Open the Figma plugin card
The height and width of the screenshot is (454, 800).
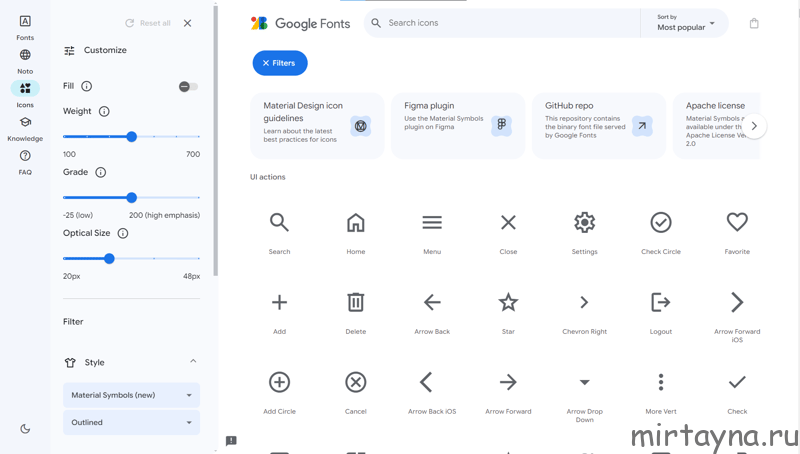(458, 126)
